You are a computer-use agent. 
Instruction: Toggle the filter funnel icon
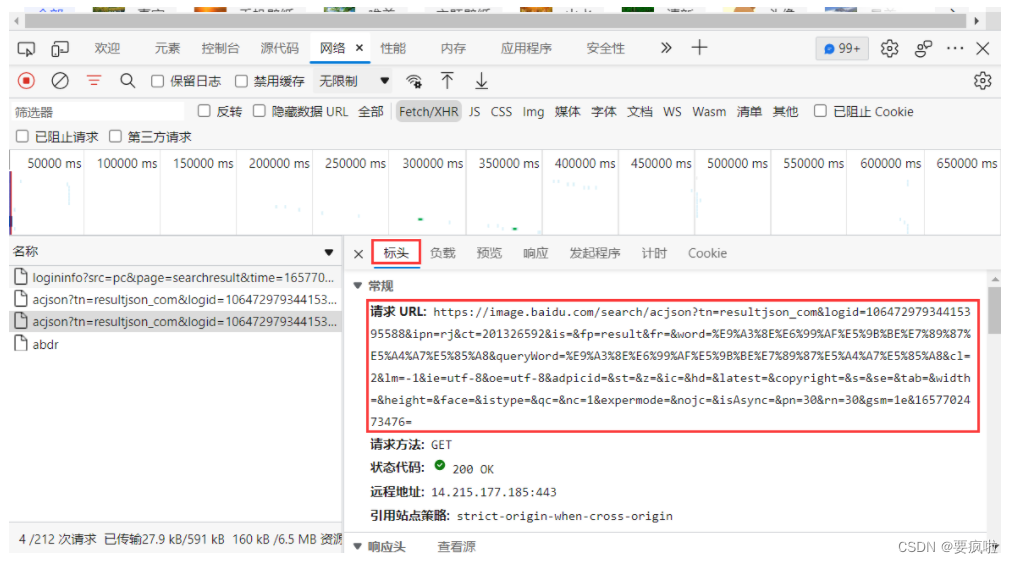tap(94, 81)
